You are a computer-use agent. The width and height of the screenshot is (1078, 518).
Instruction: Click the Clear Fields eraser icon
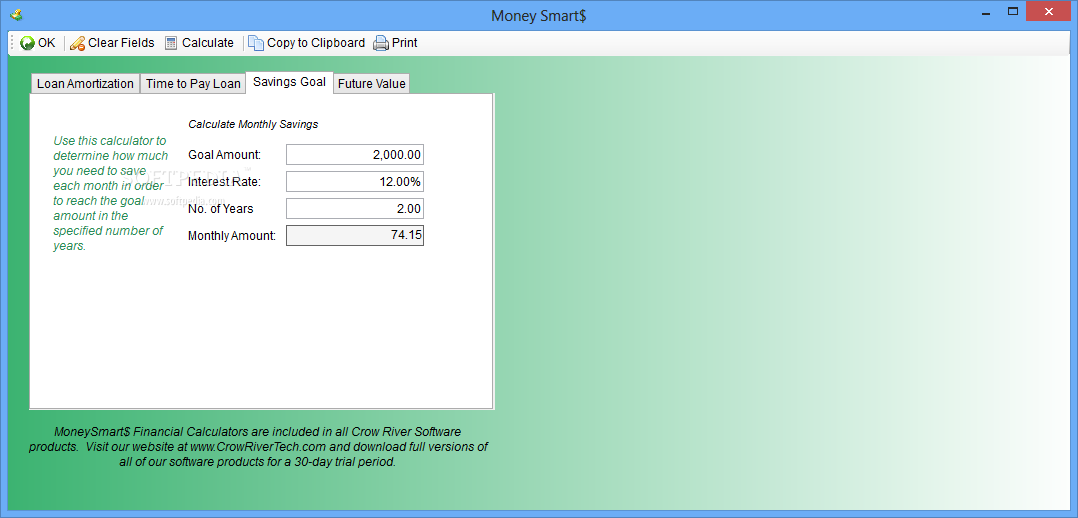(77, 43)
